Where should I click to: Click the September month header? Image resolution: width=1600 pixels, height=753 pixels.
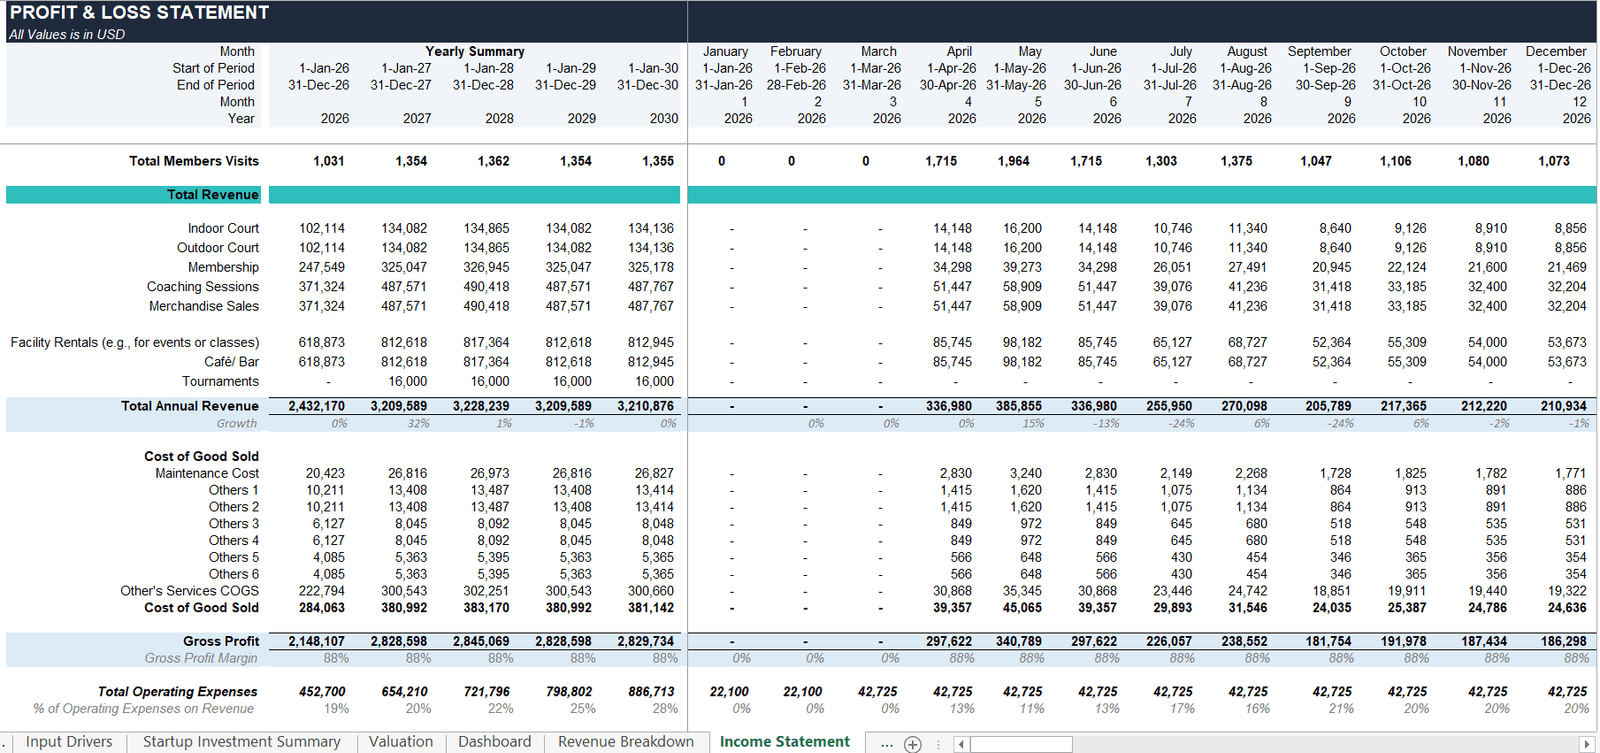(x=1320, y=51)
